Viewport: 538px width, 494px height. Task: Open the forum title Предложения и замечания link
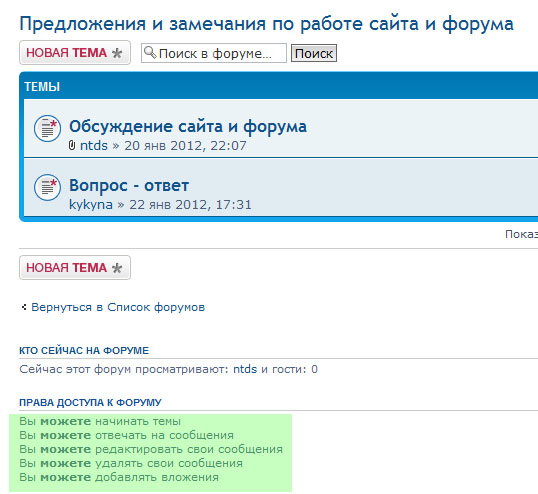(266, 24)
